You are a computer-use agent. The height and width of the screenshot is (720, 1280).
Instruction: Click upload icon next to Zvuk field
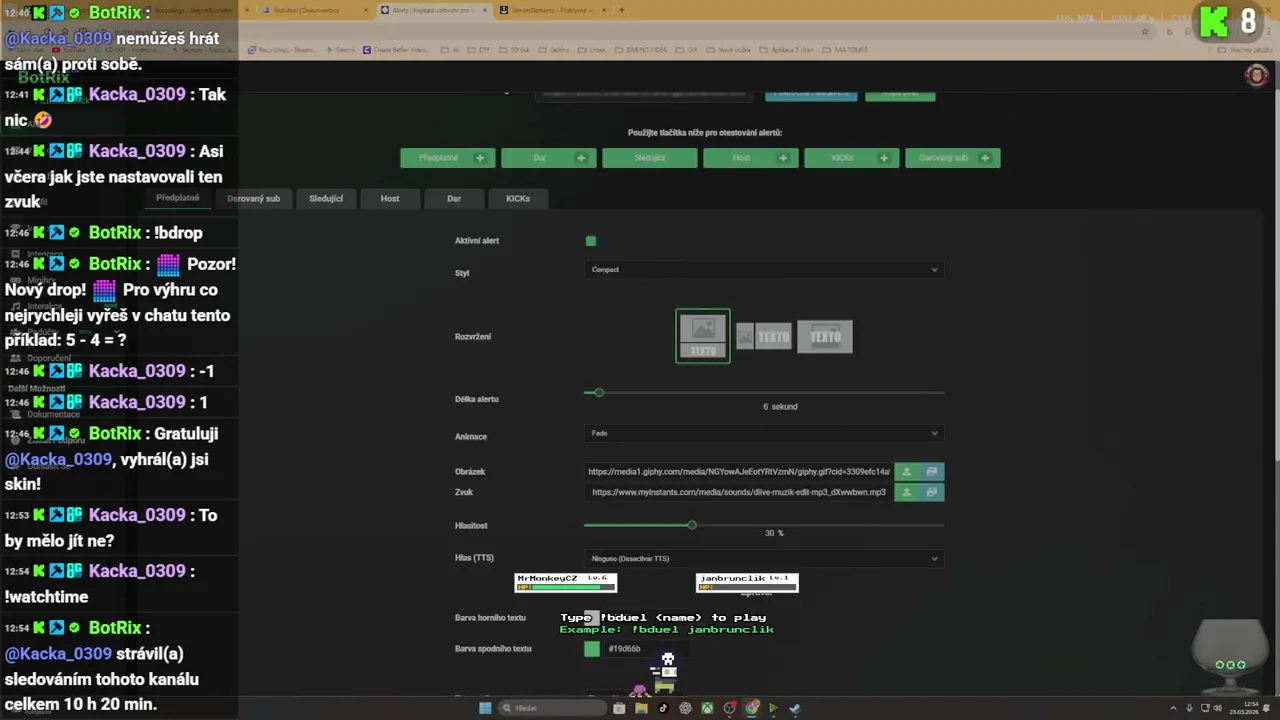point(907,492)
